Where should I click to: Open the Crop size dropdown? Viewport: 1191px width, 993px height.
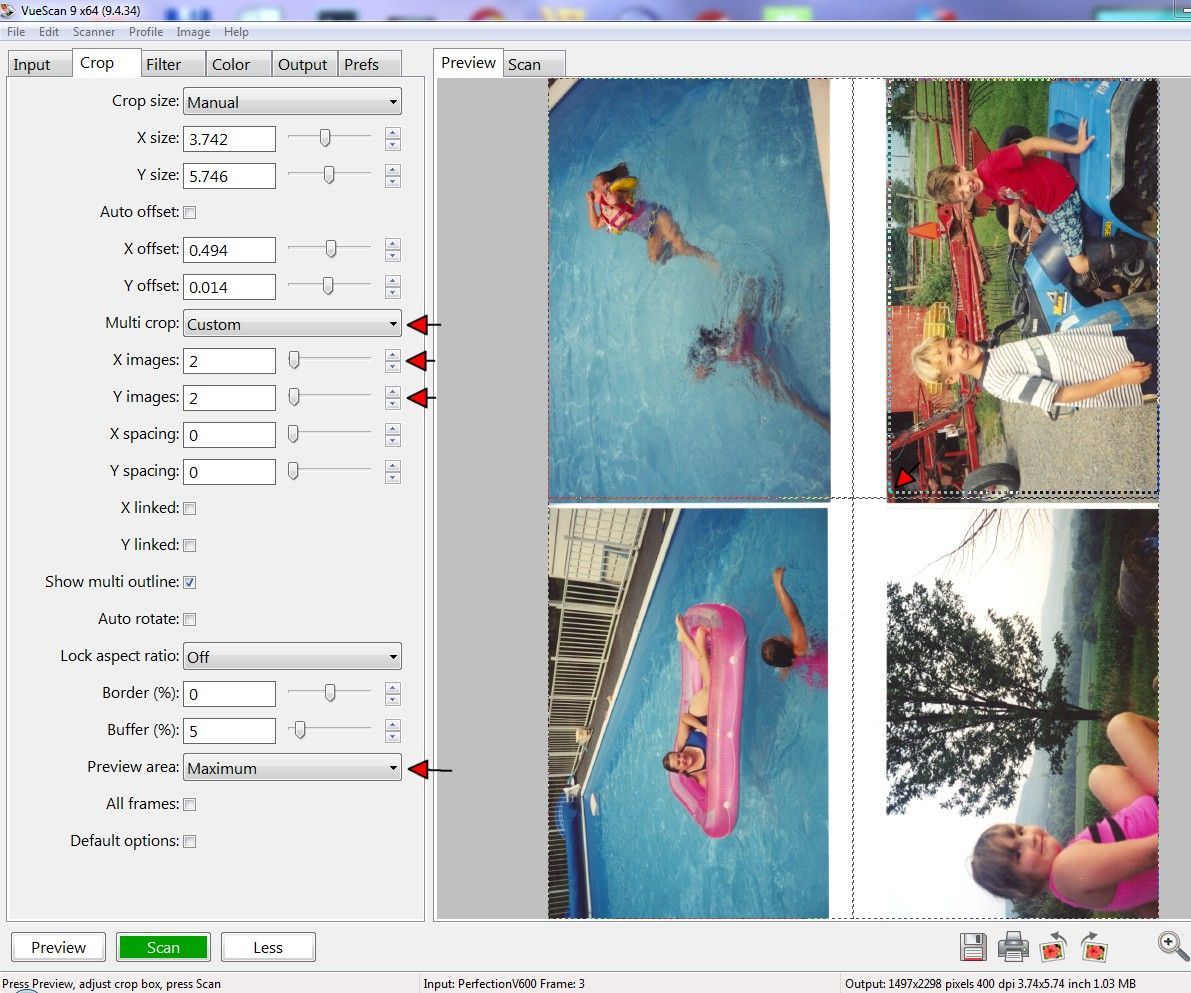pos(291,101)
